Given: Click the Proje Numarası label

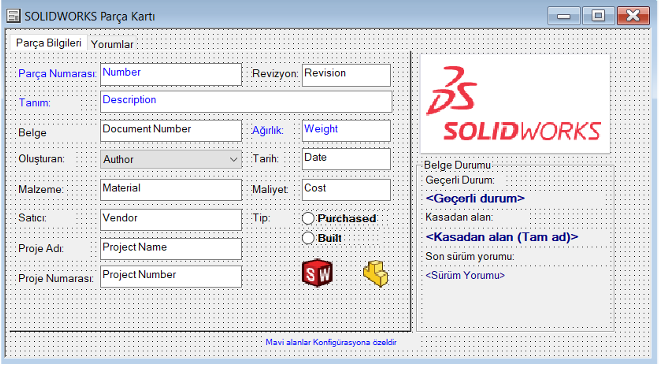Looking at the screenshot, I should click(x=56, y=278).
